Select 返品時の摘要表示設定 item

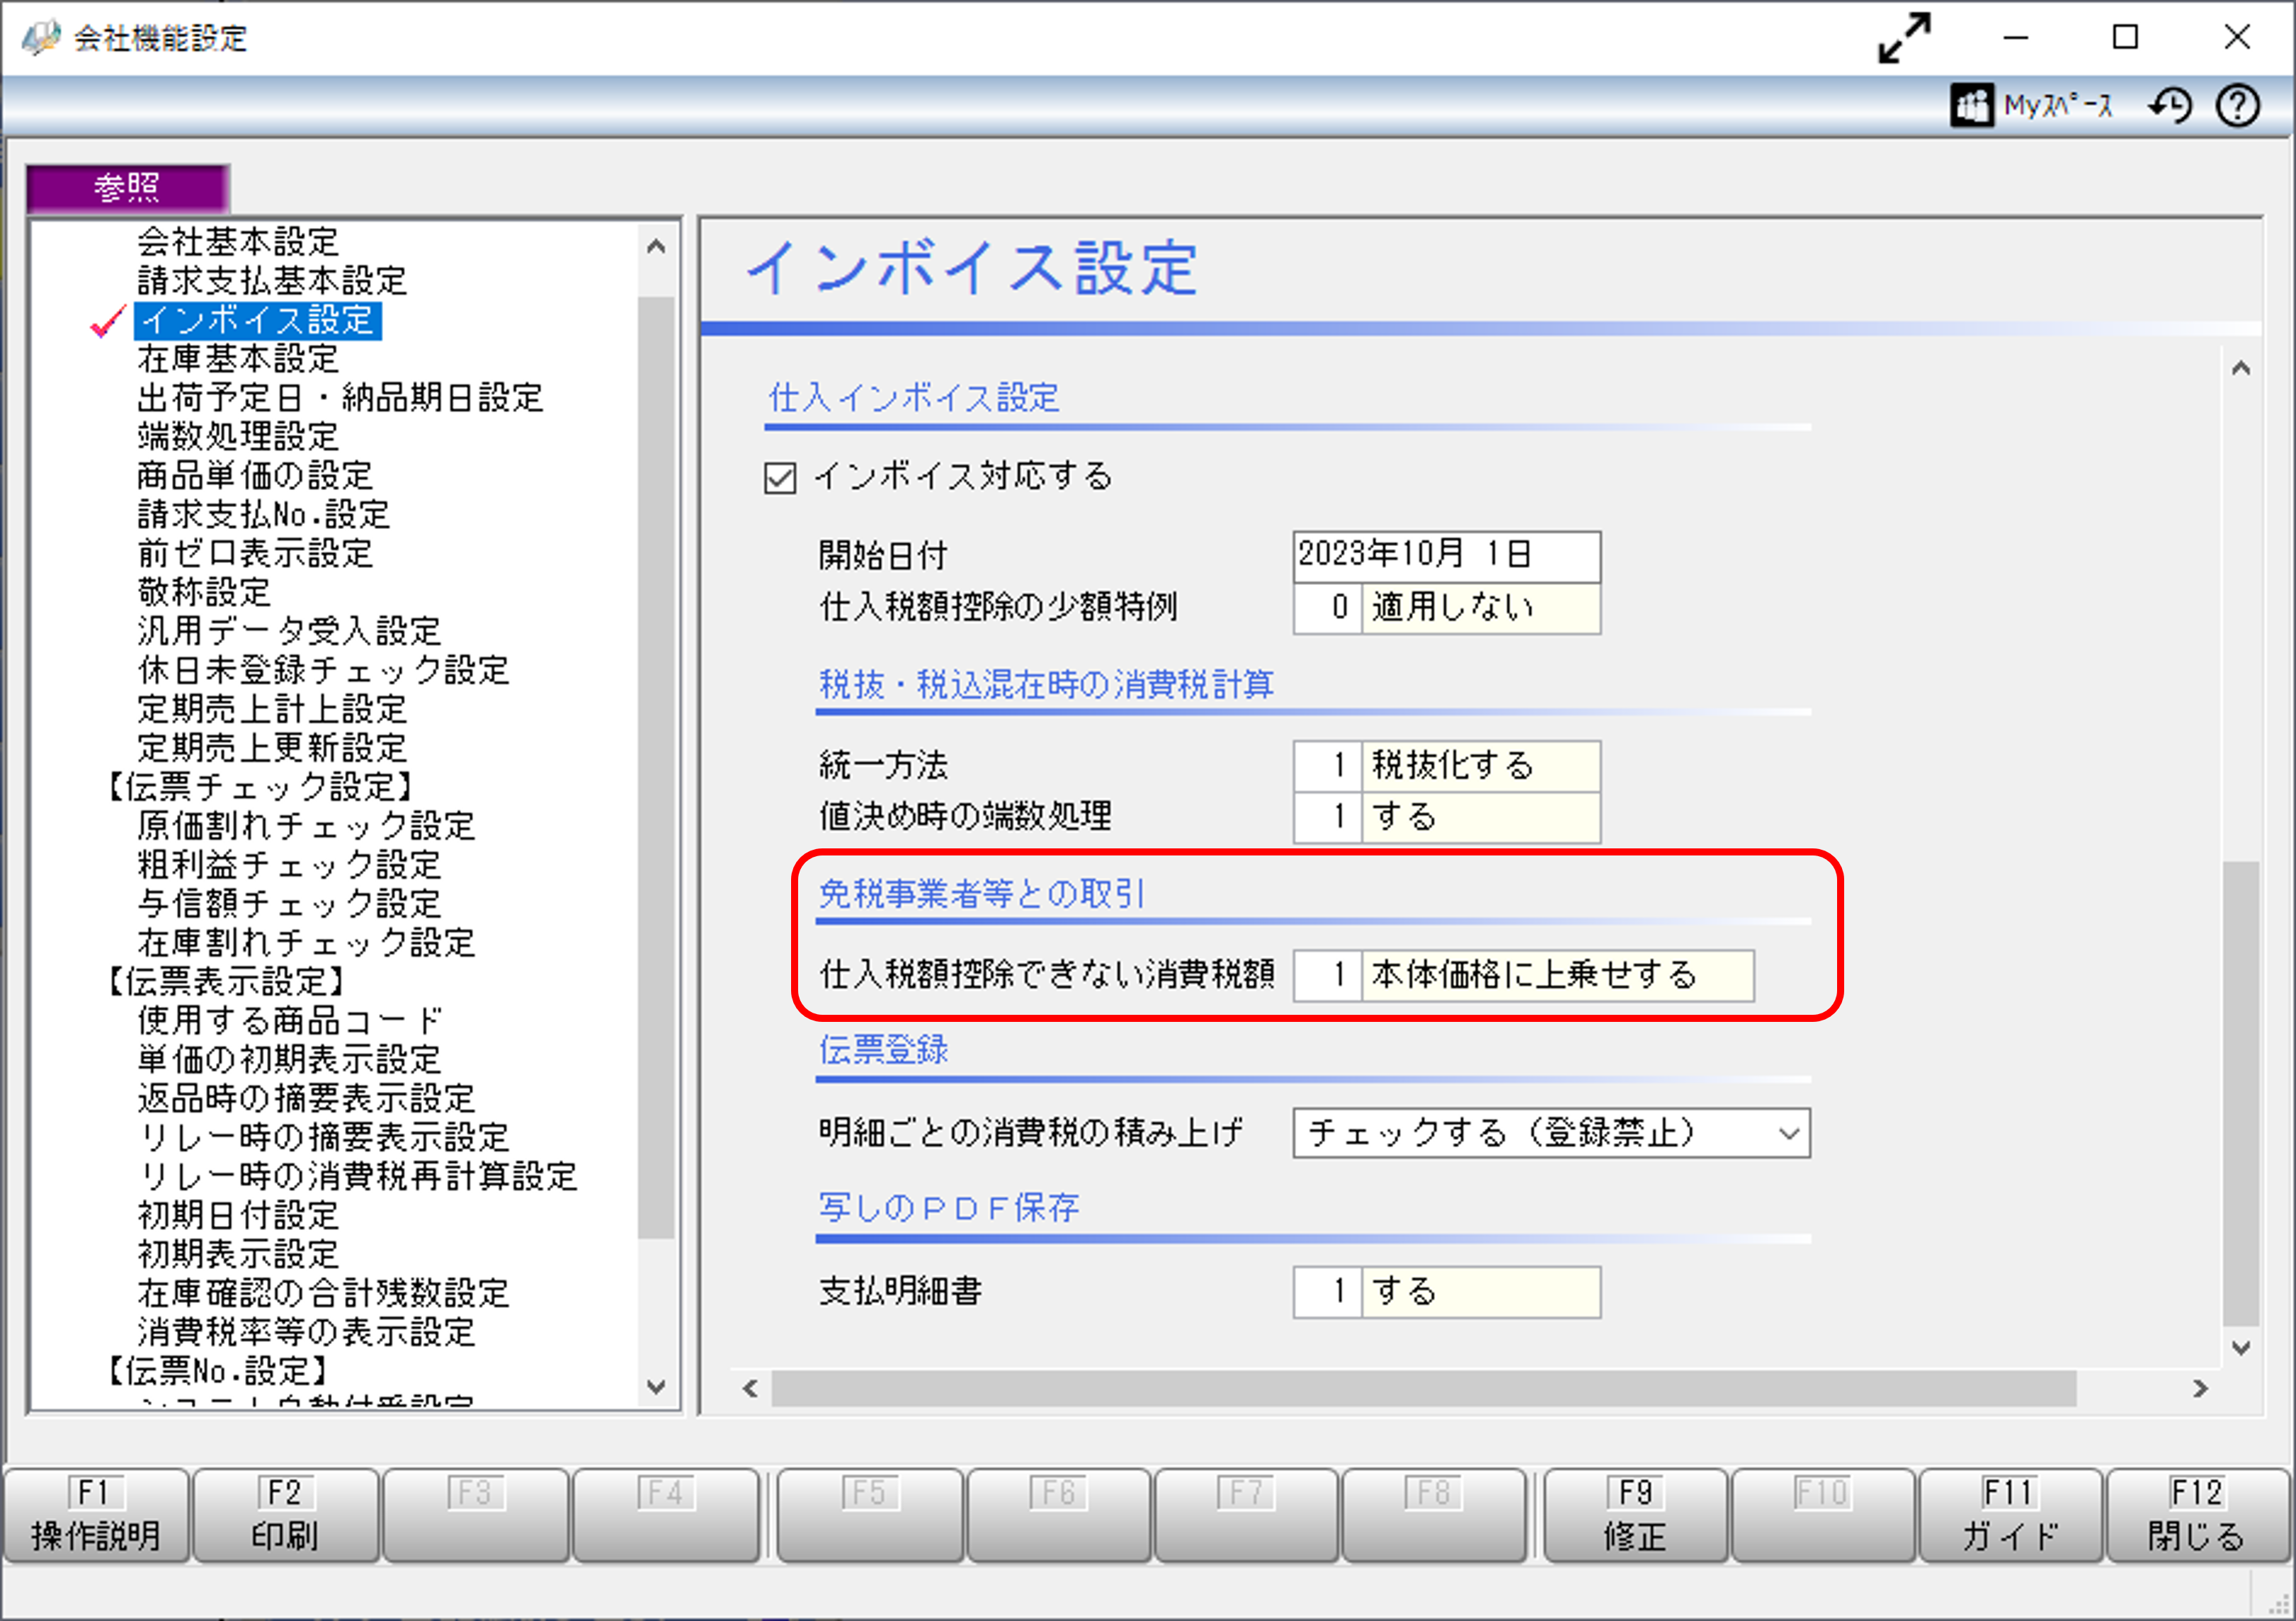coord(306,1099)
